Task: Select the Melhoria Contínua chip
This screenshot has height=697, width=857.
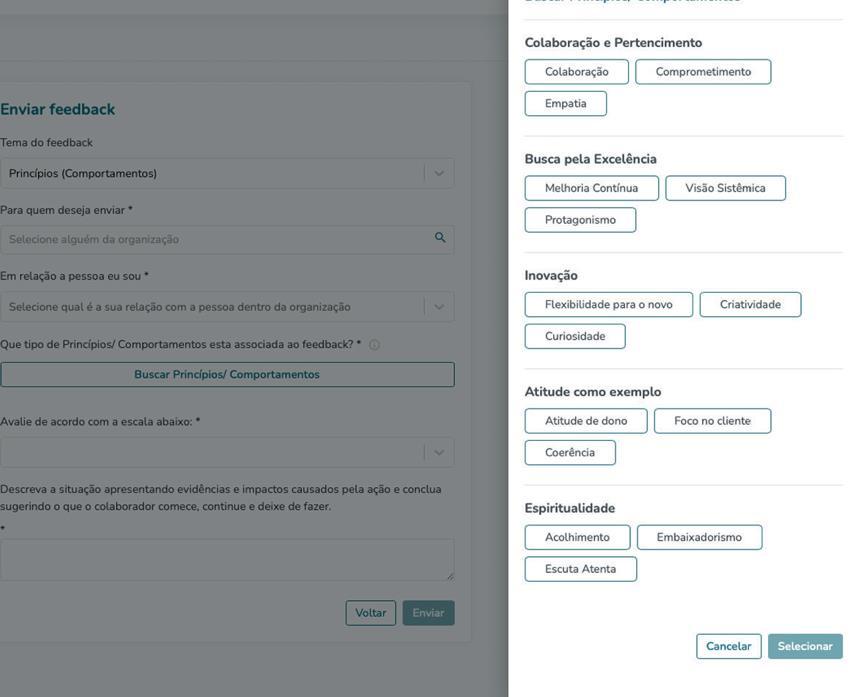Action: pyautogui.click(x=591, y=188)
